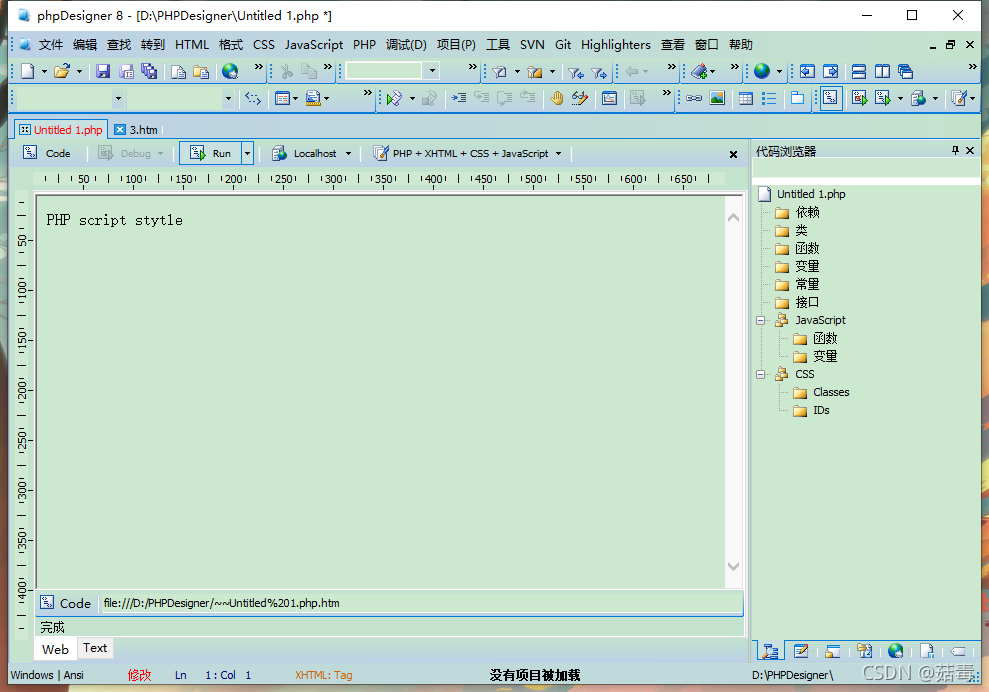The image size is (989, 692).
Task: Collapse the CSS tree node
Action: coord(761,375)
